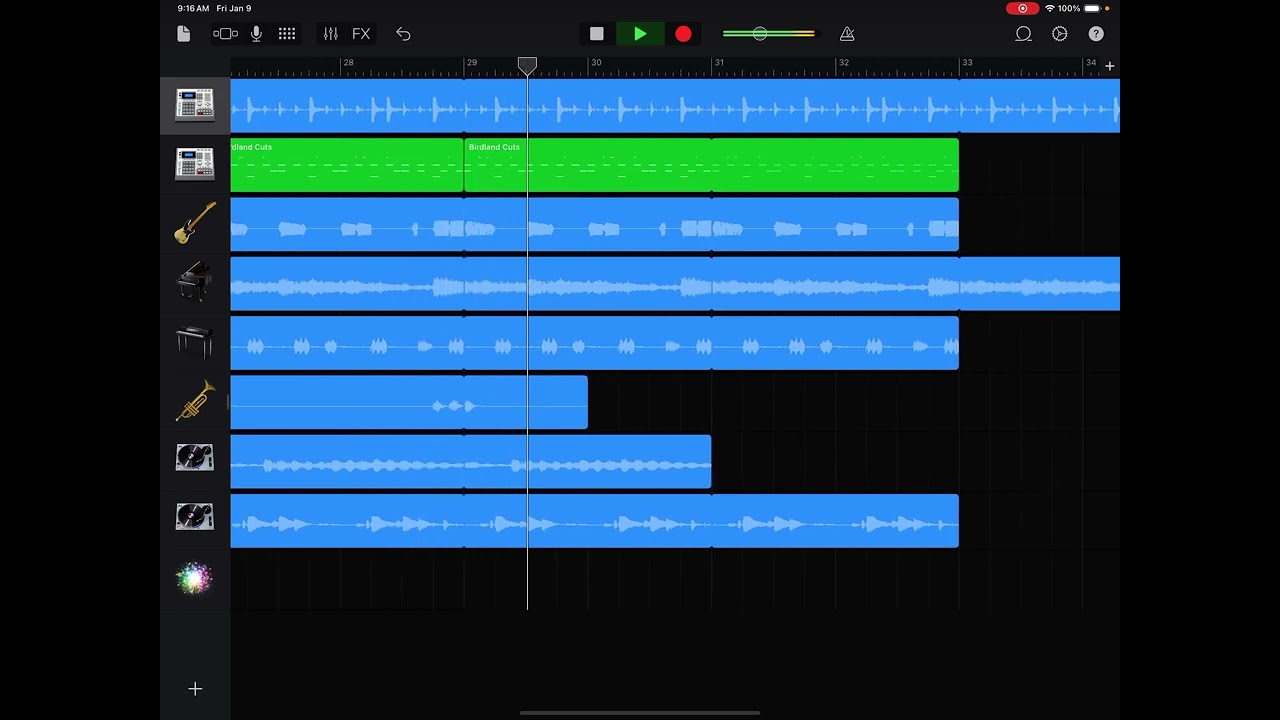Undo the last action arrow
This screenshot has height=720, width=1280.
[403, 34]
